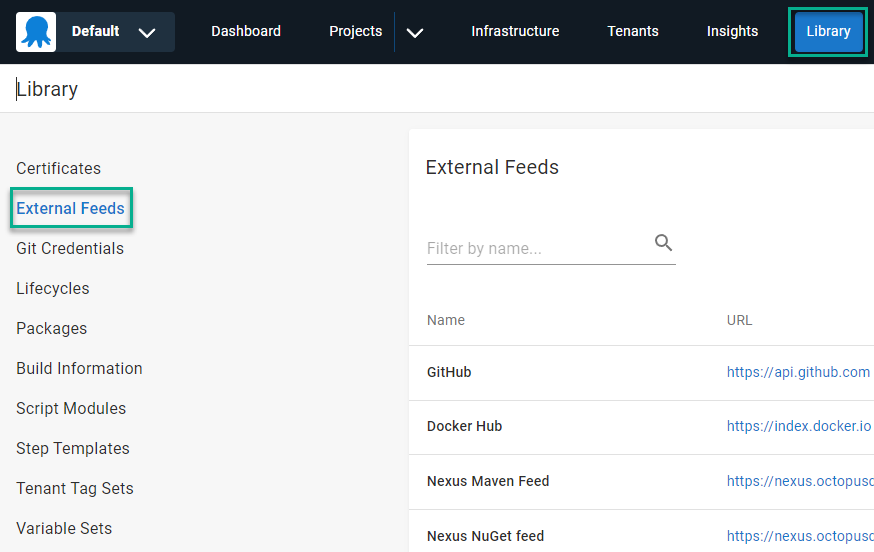Open Lifecycles in the sidebar
This screenshot has width=874, height=552.
[x=52, y=288]
